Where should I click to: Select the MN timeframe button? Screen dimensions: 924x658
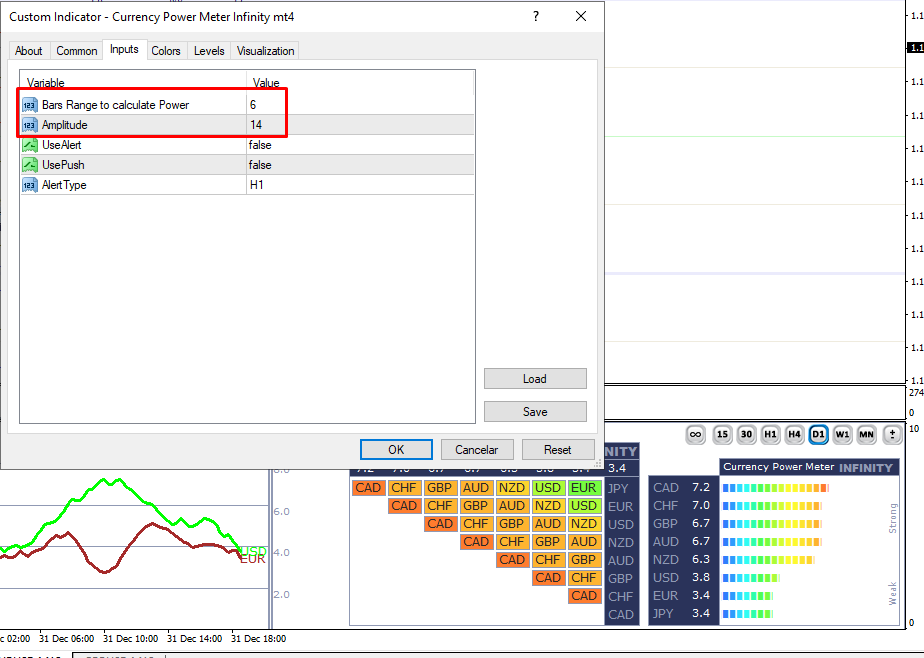click(x=866, y=435)
